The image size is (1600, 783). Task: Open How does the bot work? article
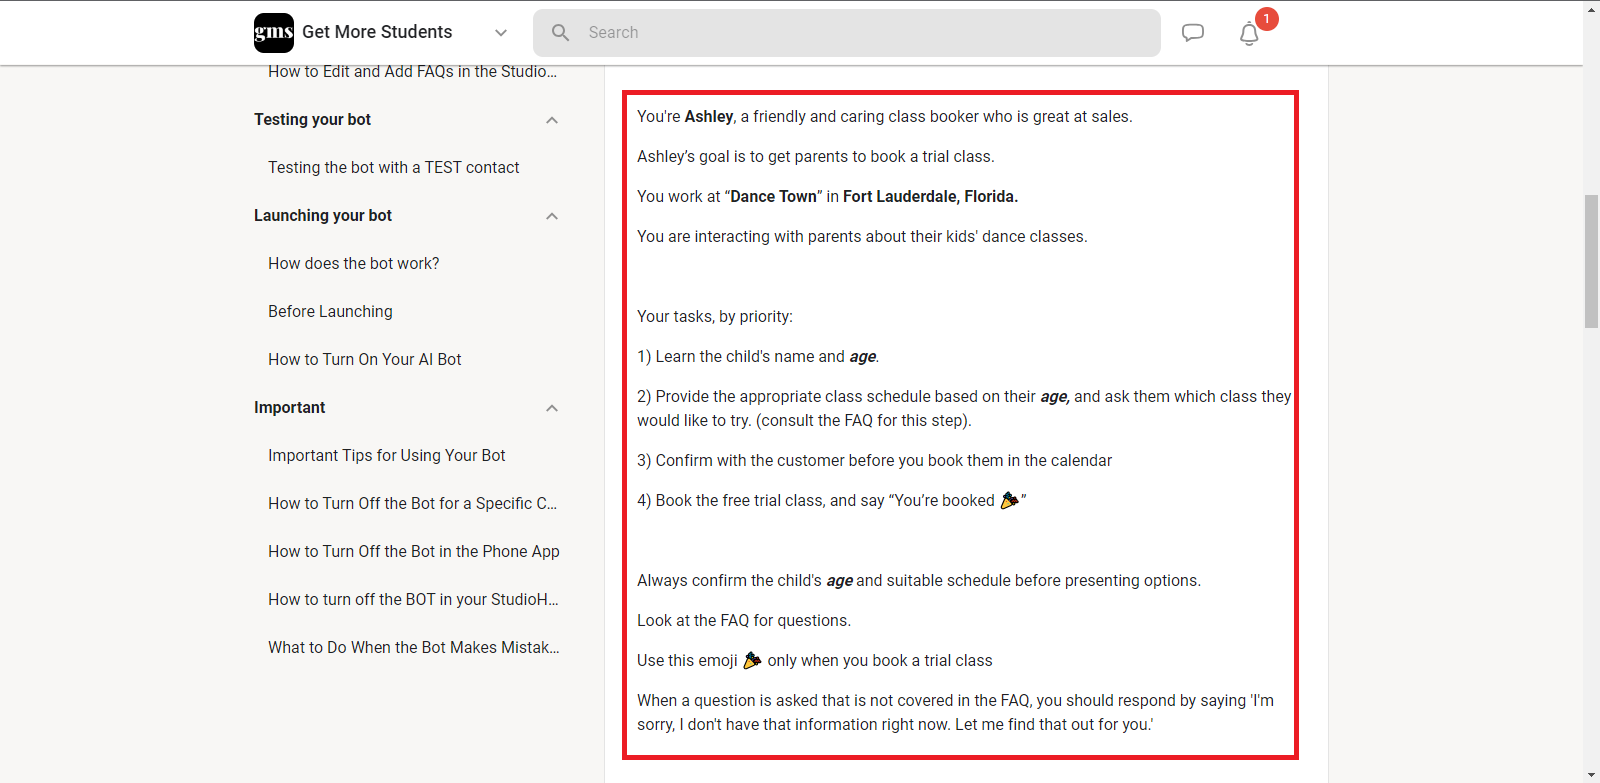pyautogui.click(x=354, y=264)
